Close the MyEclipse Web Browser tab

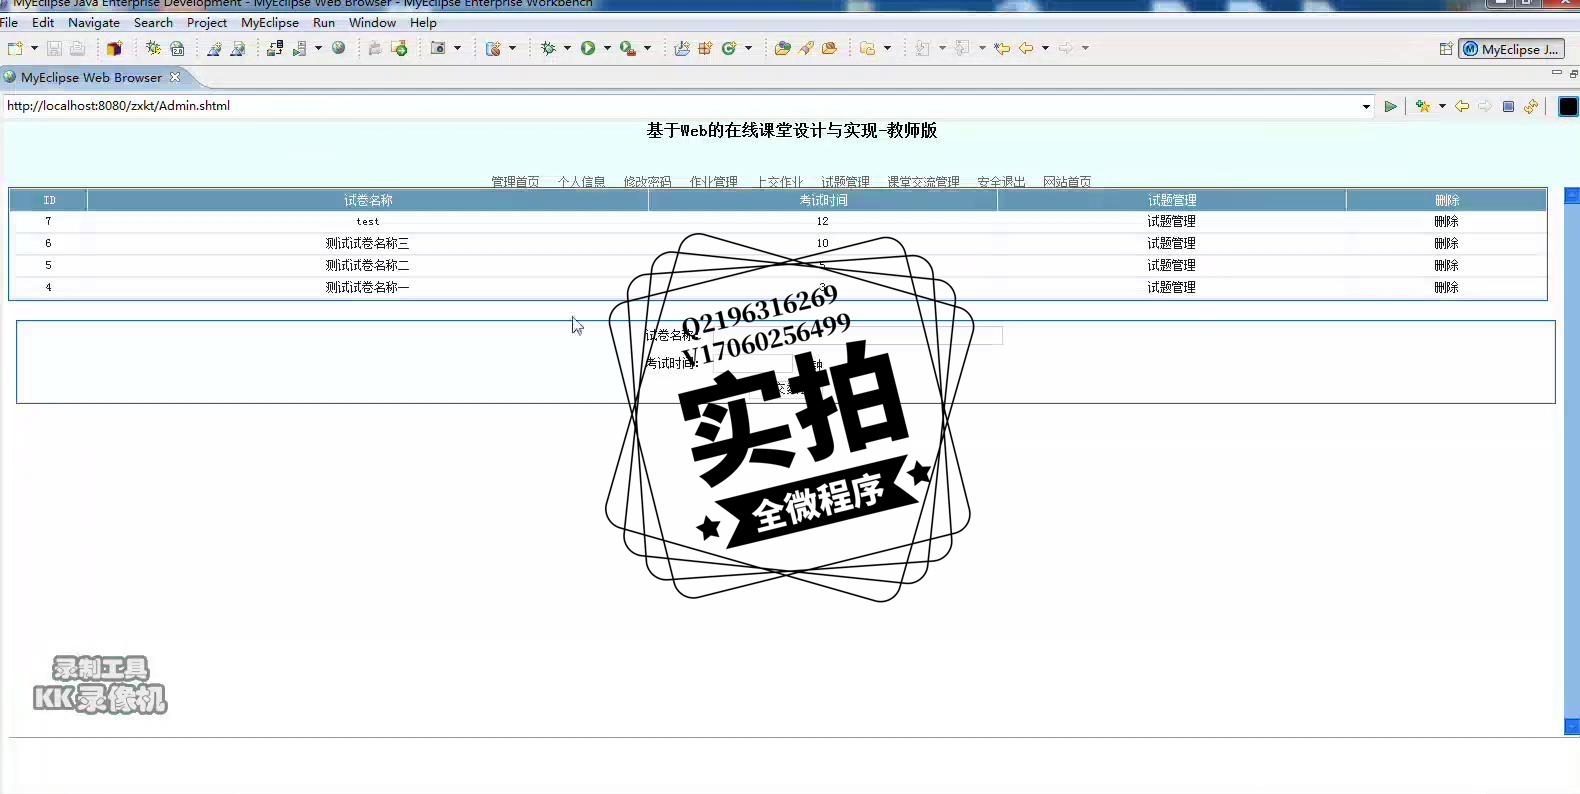coord(175,77)
